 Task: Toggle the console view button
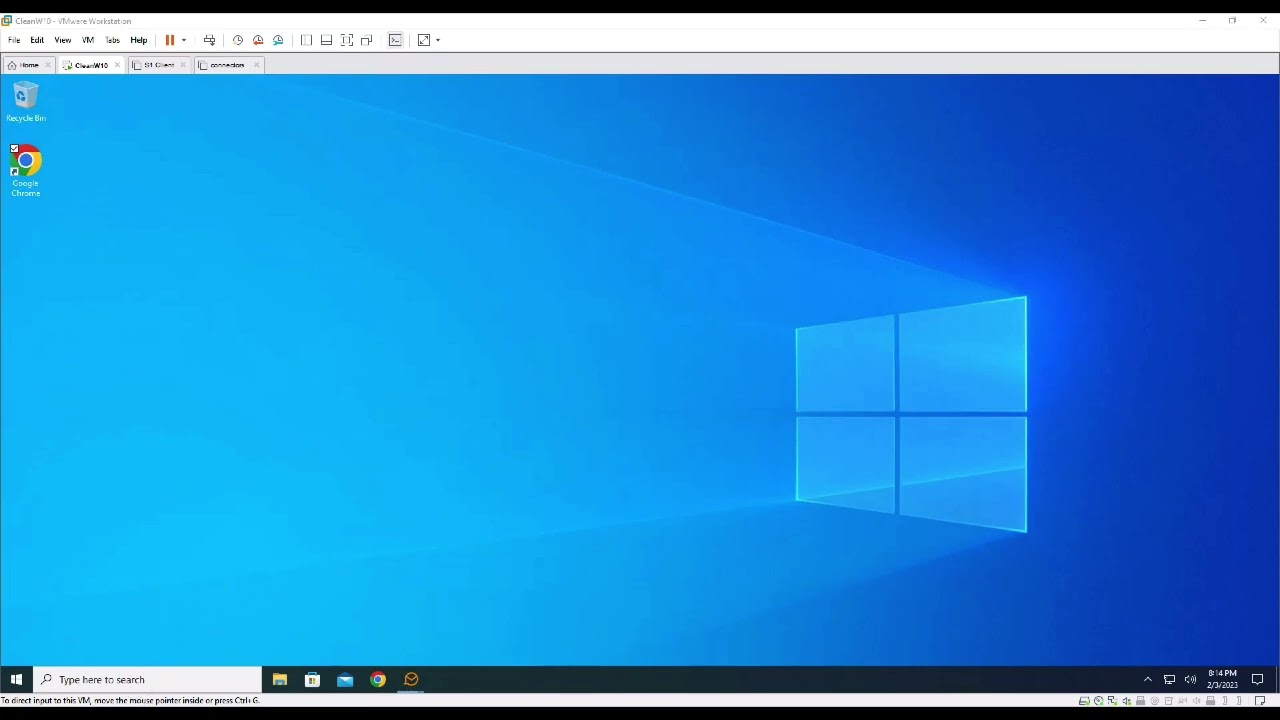click(x=395, y=40)
